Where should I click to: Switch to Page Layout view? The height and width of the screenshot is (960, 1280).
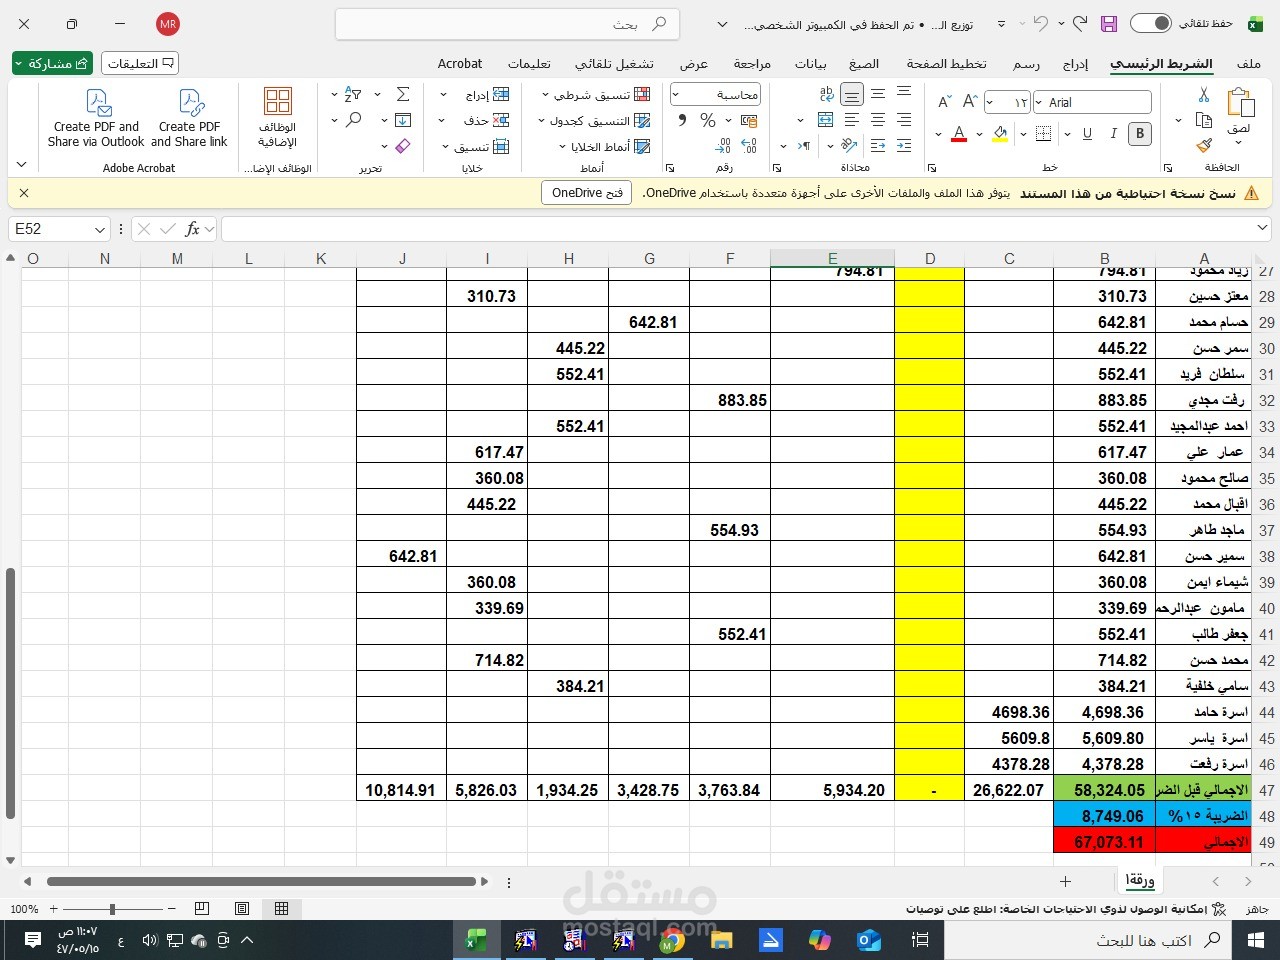[x=241, y=909]
